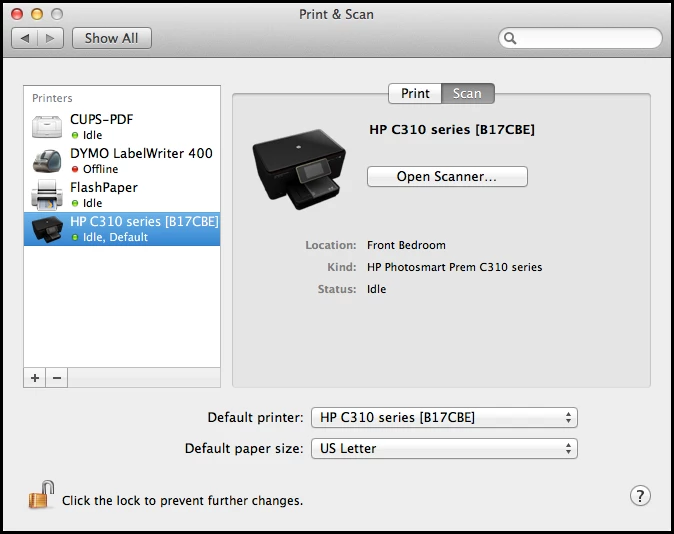Close the Print & Scan window

(17, 14)
